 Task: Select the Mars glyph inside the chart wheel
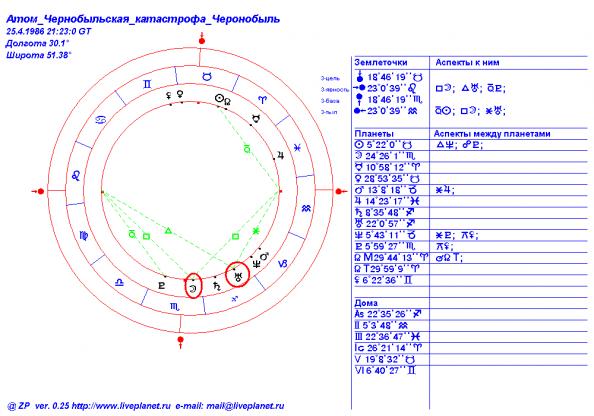(264, 257)
